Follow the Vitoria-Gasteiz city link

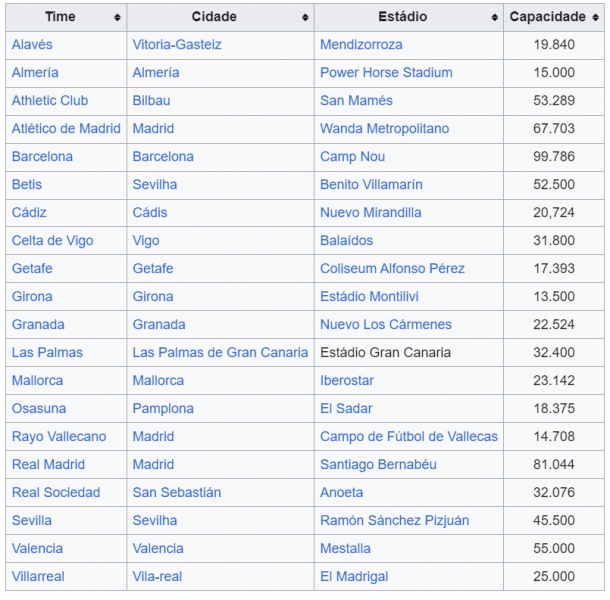[177, 45]
